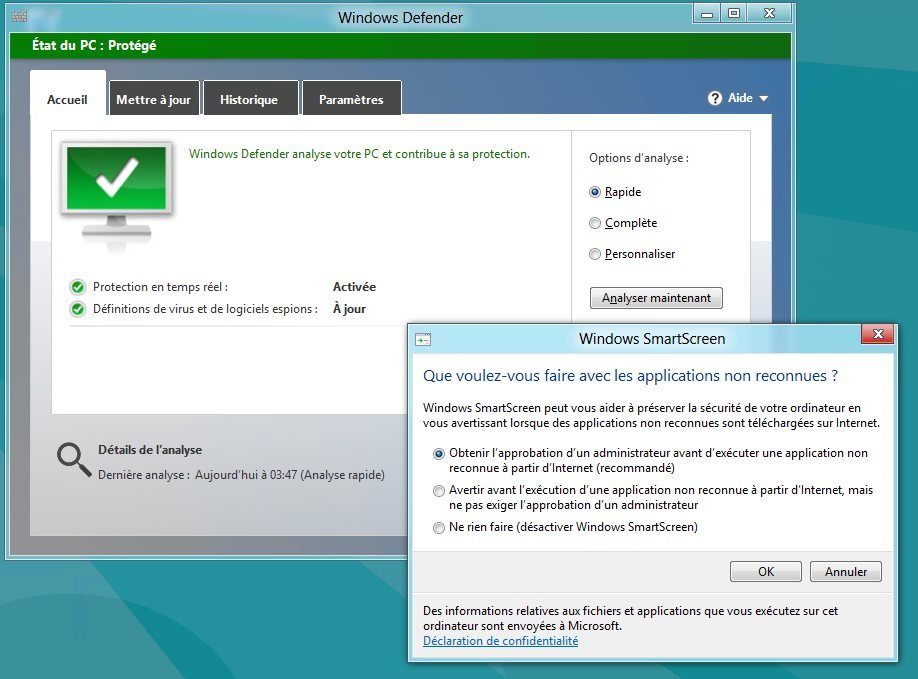The width and height of the screenshot is (918, 679).
Task: Click the 'Activée' status value
Action: pos(354,287)
